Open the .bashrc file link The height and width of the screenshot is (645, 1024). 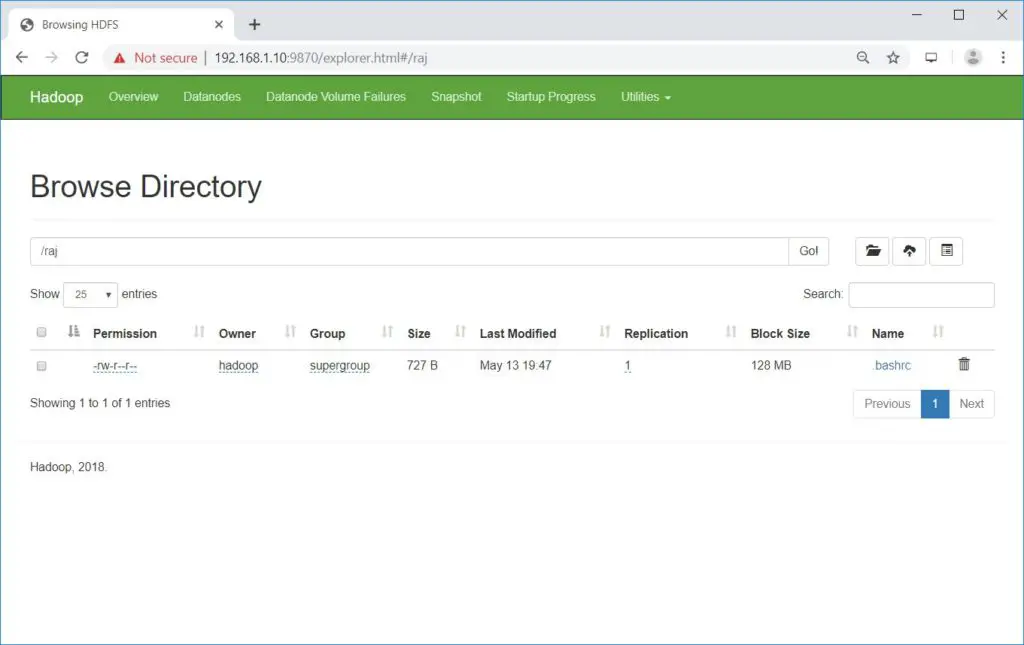(x=891, y=366)
